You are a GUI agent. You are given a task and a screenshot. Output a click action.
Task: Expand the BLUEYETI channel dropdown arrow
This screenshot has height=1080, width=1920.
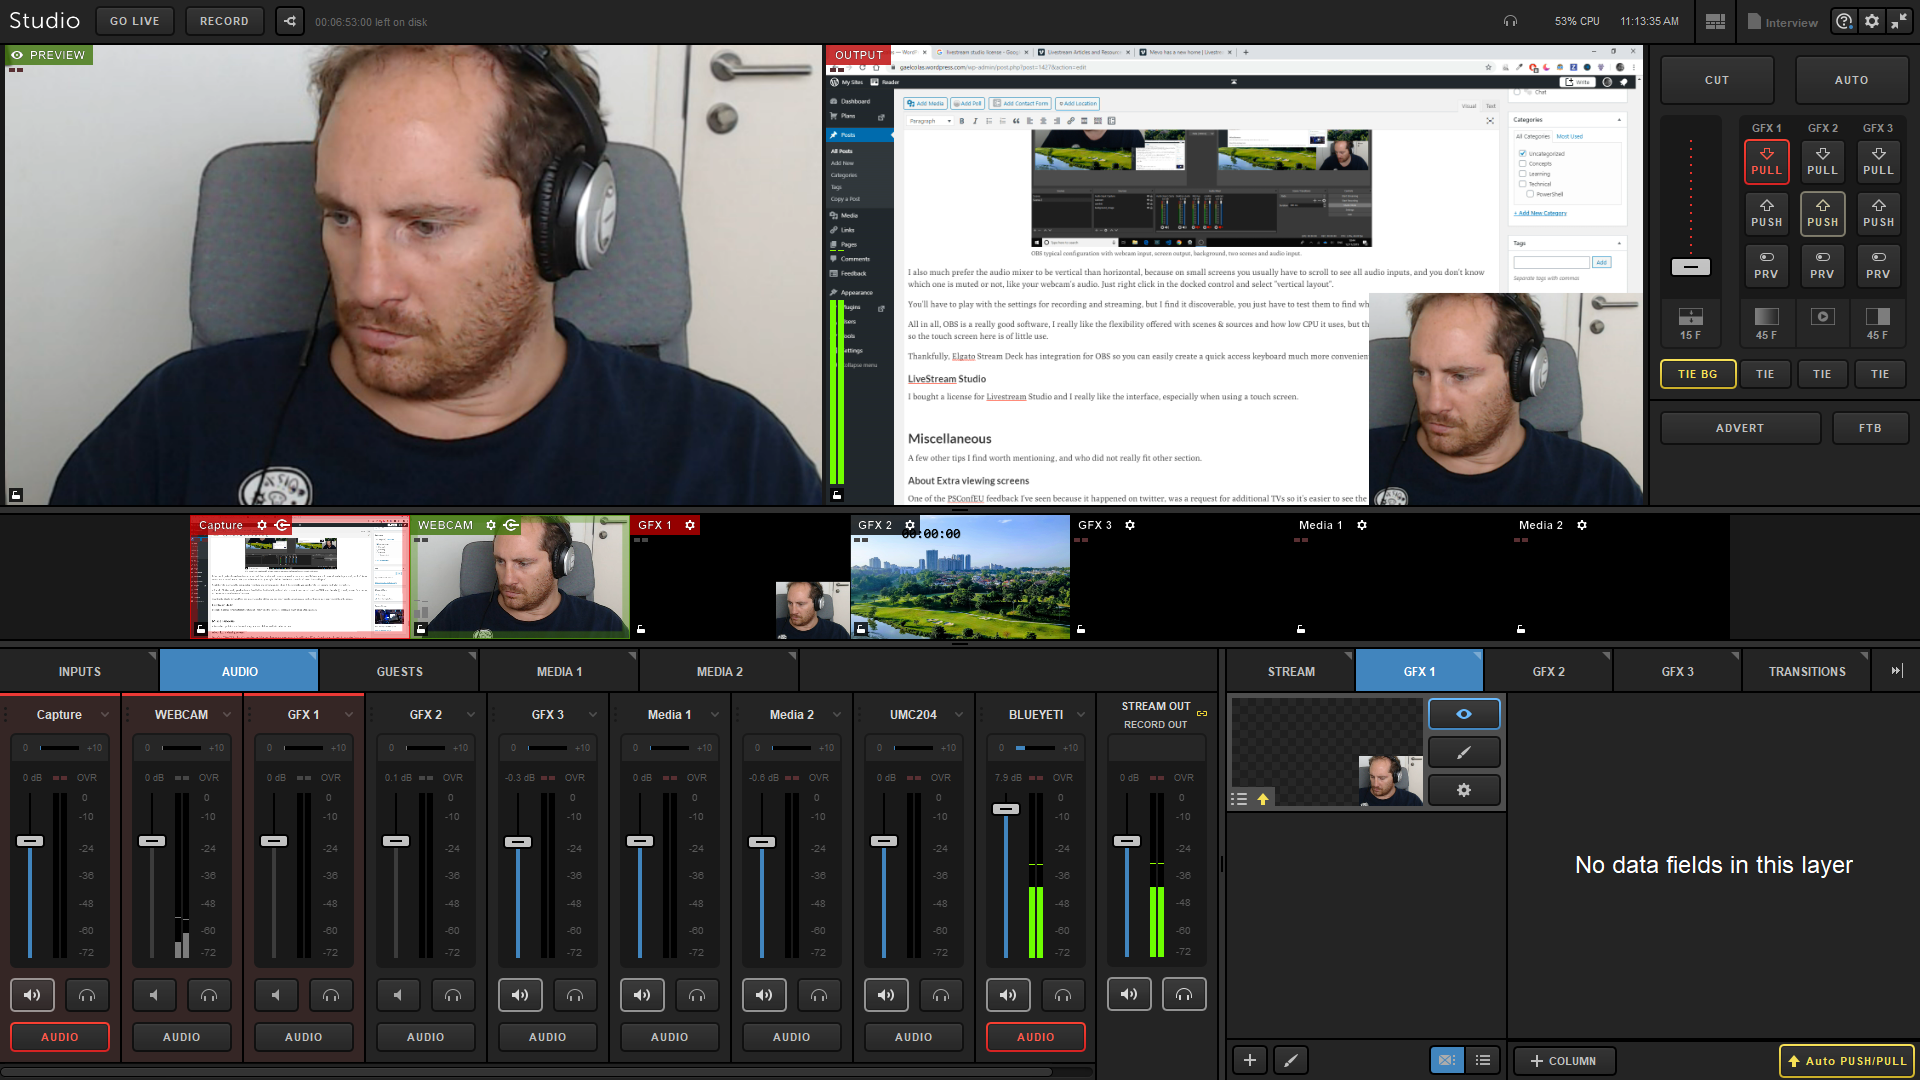(1081, 715)
